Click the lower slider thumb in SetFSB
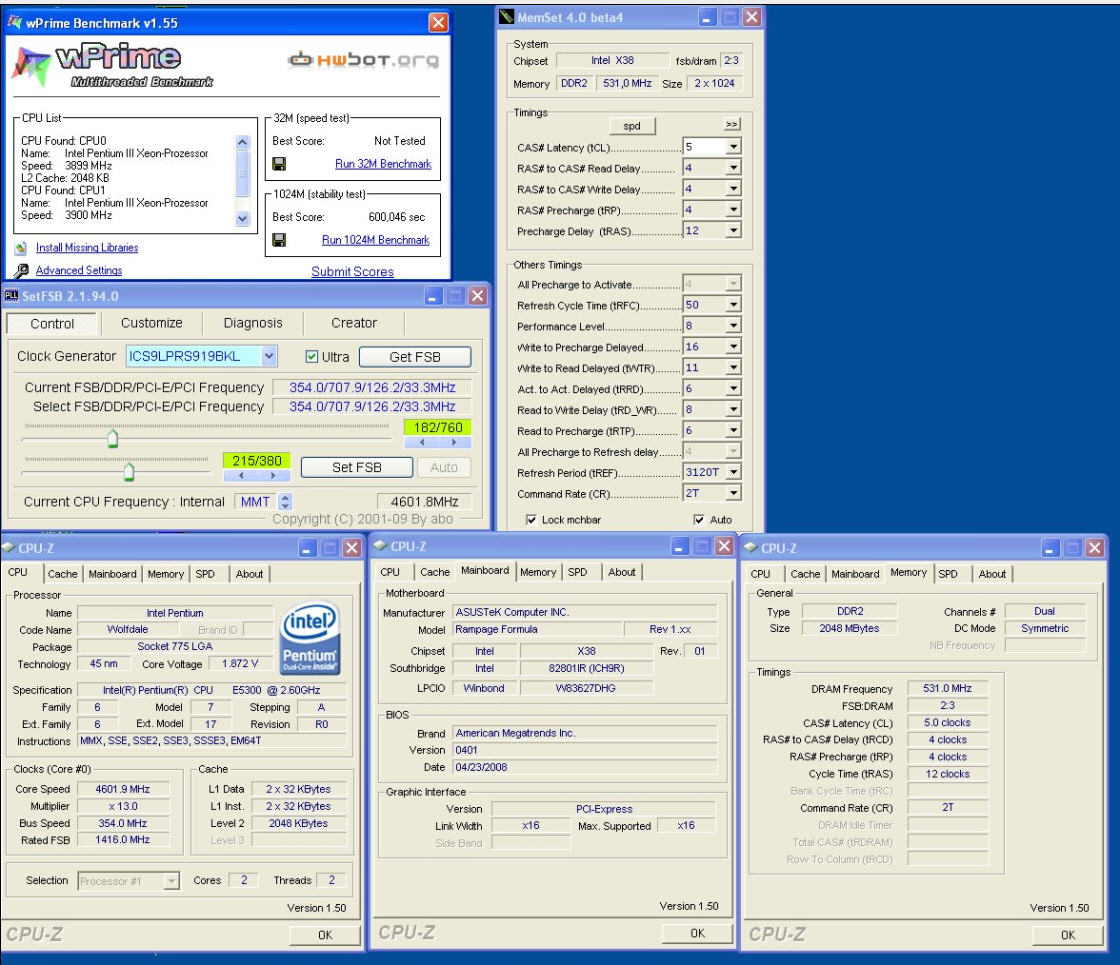 (x=129, y=471)
